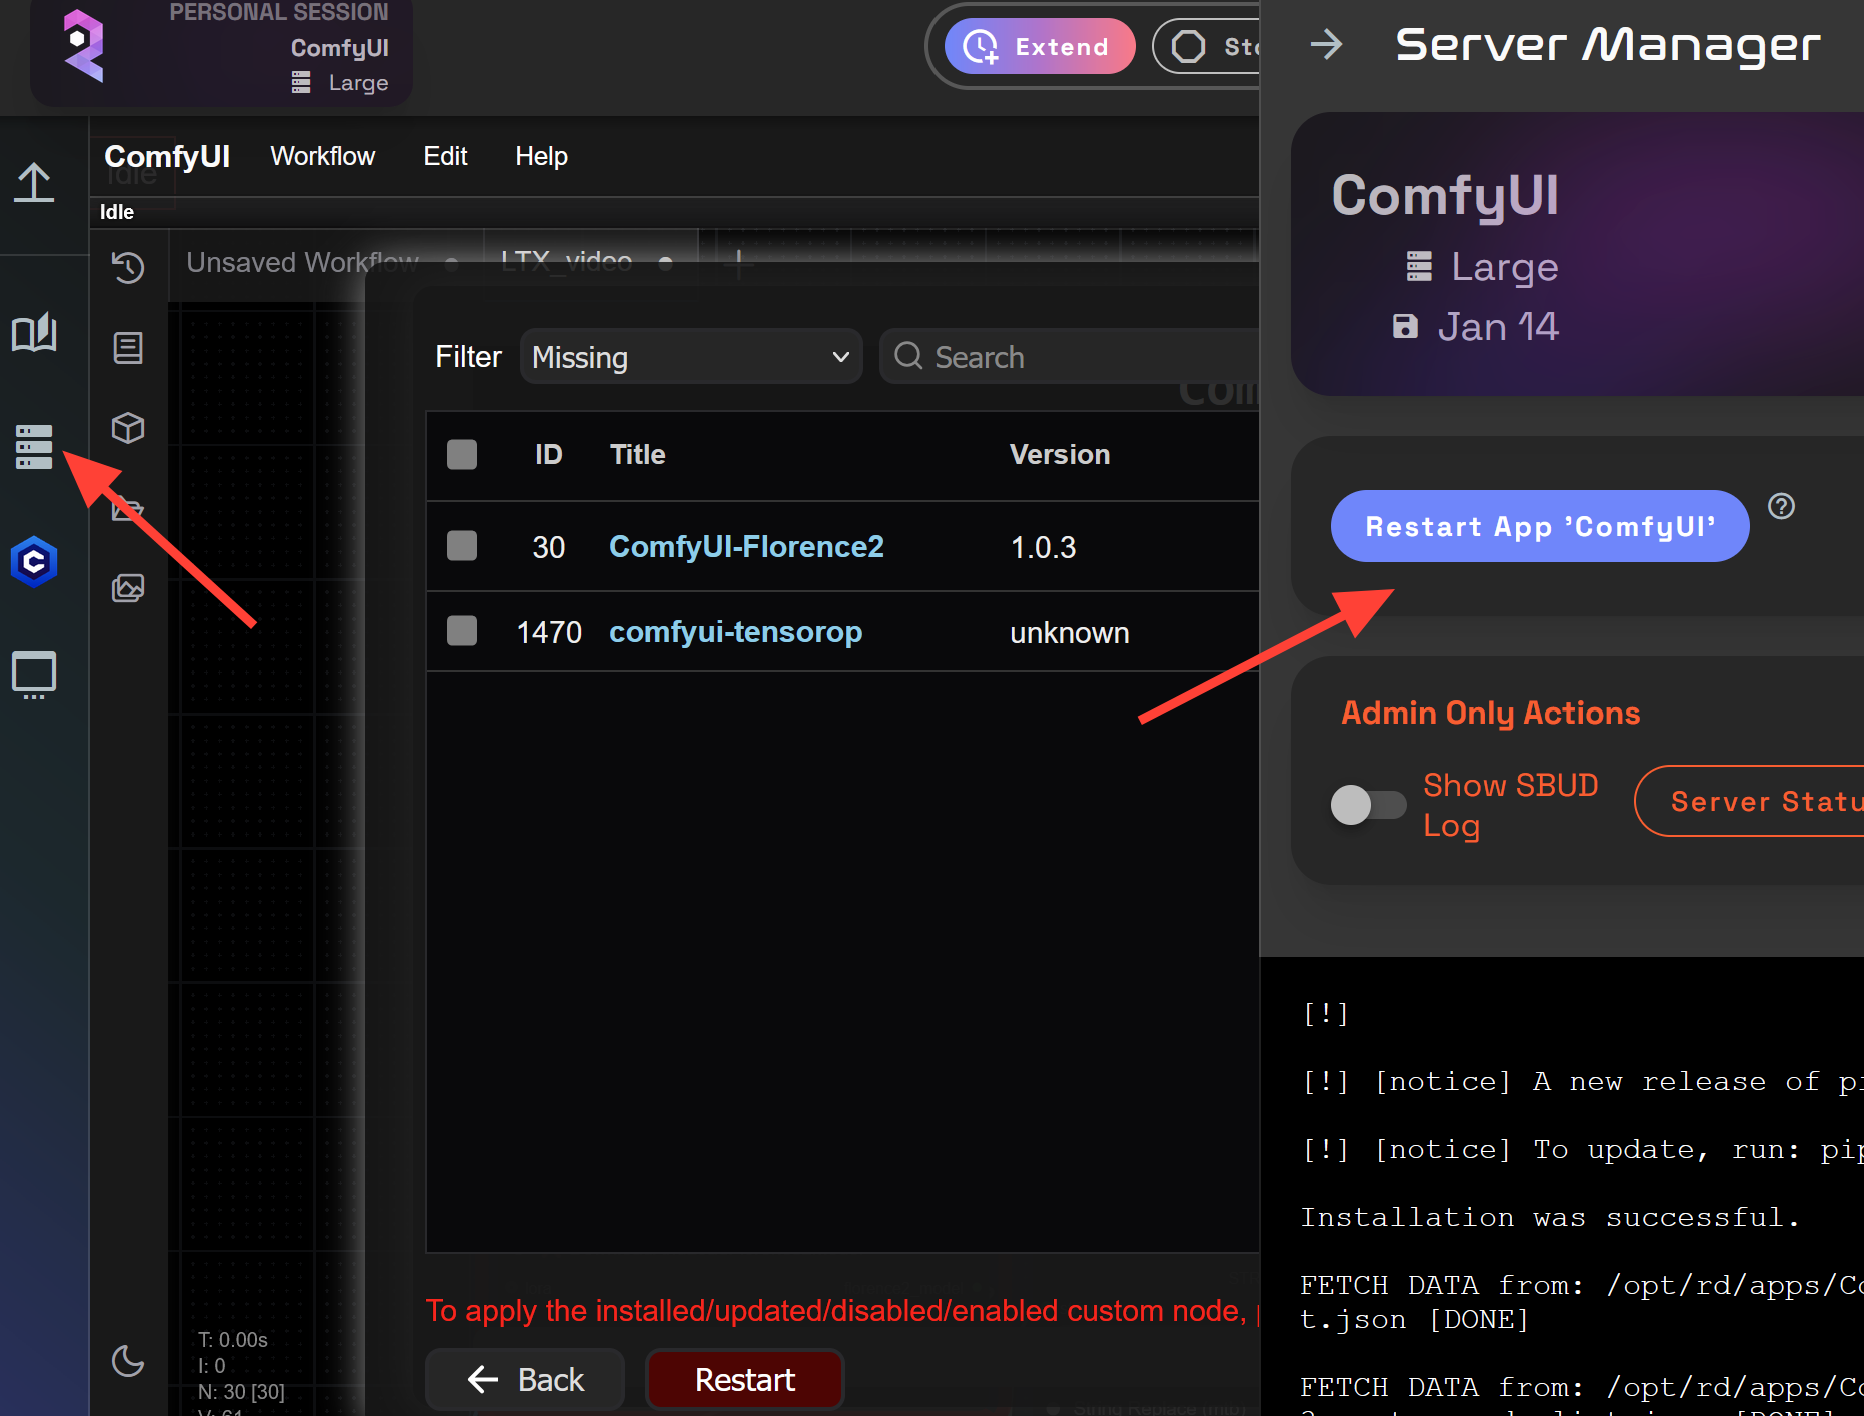The height and width of the screenshot is (1416, 1864).
Task: Click the upload arrow icon in left sidebar
Action: pyautogui.click(x=34, y=183)
